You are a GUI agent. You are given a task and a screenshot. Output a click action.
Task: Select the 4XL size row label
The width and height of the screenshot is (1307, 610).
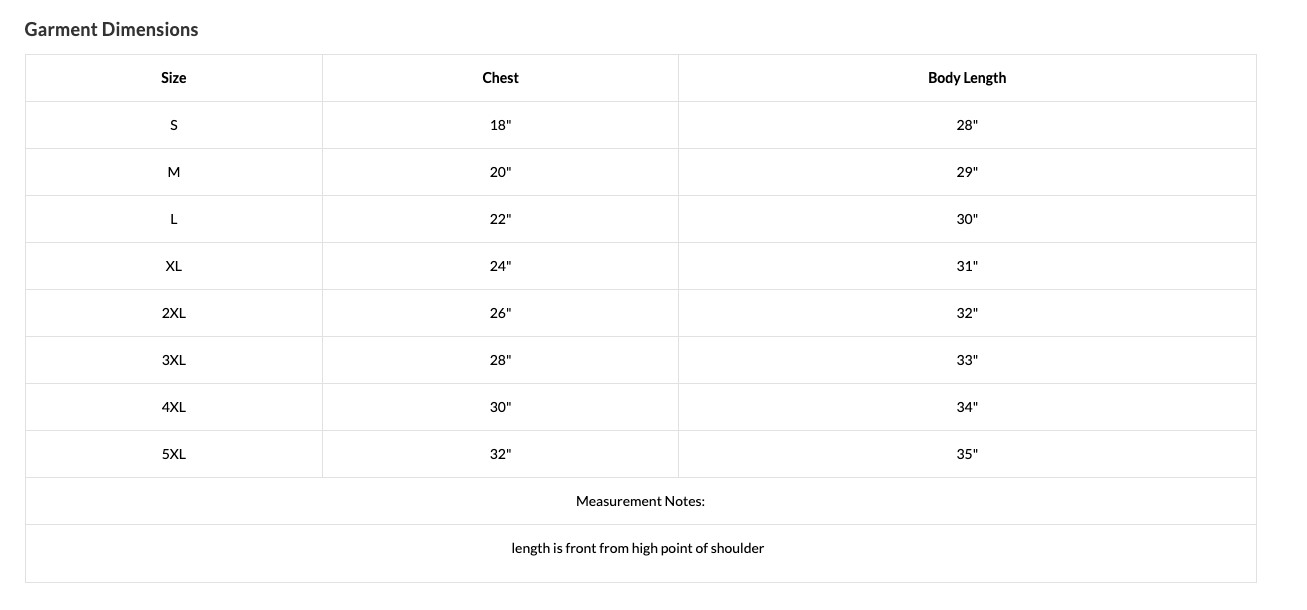tap(174, 407)
